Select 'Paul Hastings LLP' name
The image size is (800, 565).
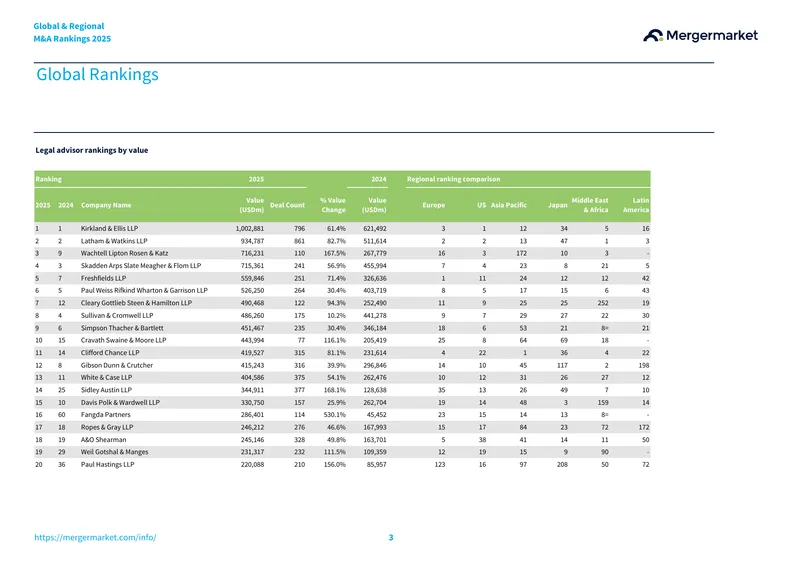107,464
